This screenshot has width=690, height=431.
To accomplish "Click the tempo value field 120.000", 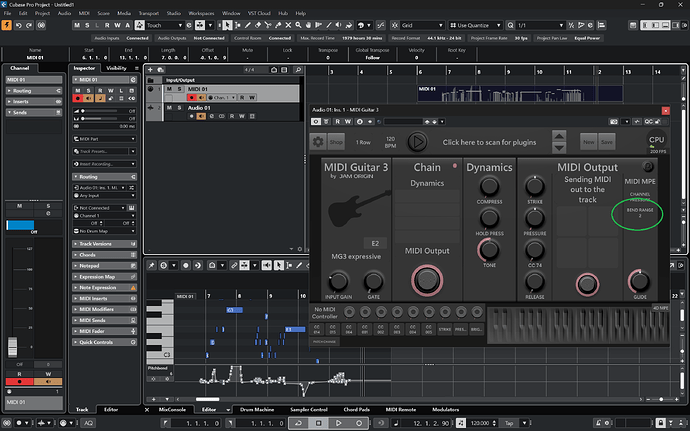I will coord(480,423).
